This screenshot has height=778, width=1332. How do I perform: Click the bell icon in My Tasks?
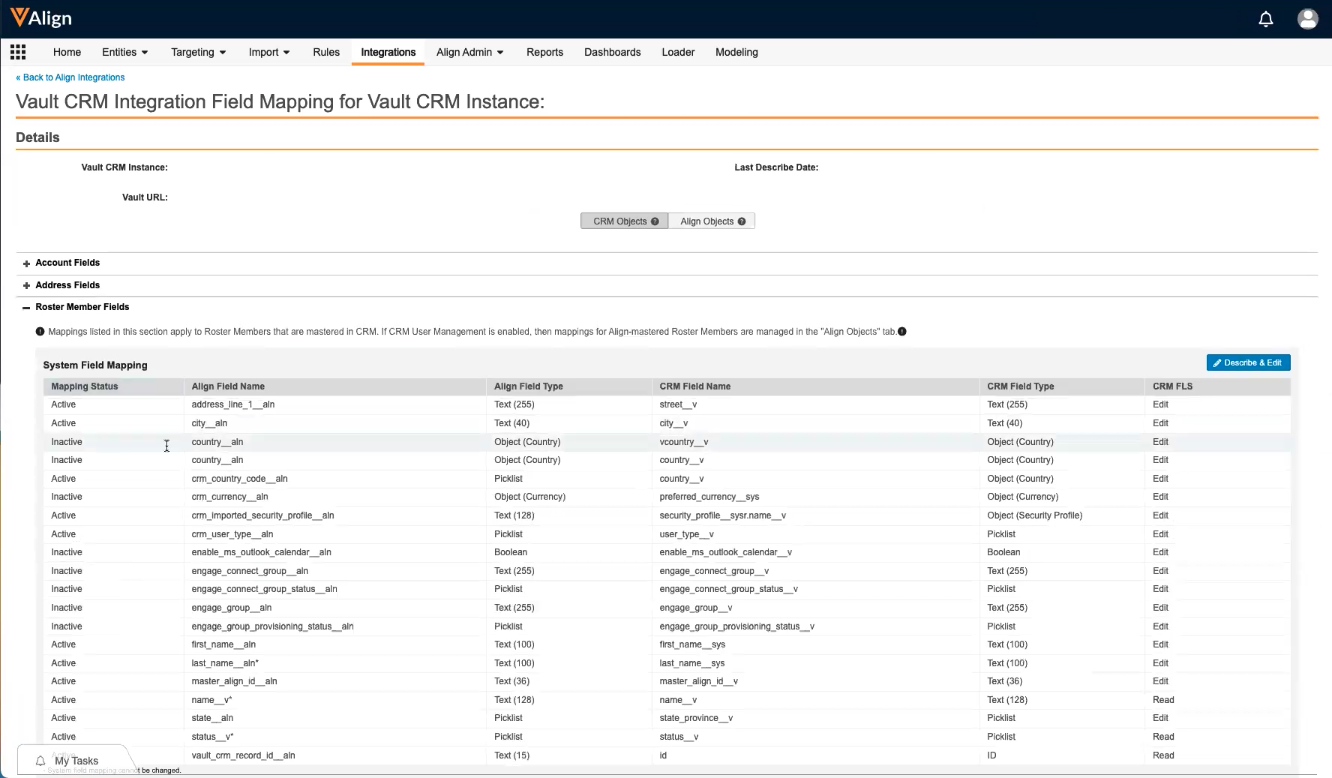pos(41,761)
